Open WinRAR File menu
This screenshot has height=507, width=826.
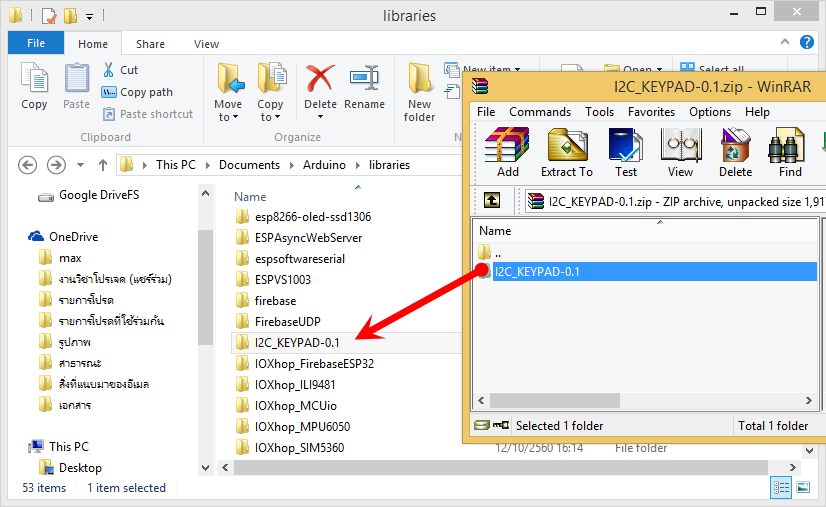(486, 112)
